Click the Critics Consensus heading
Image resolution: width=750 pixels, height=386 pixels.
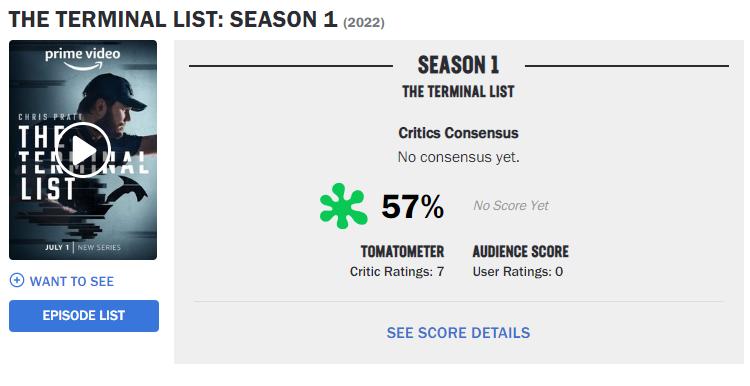tap(458, 133)
